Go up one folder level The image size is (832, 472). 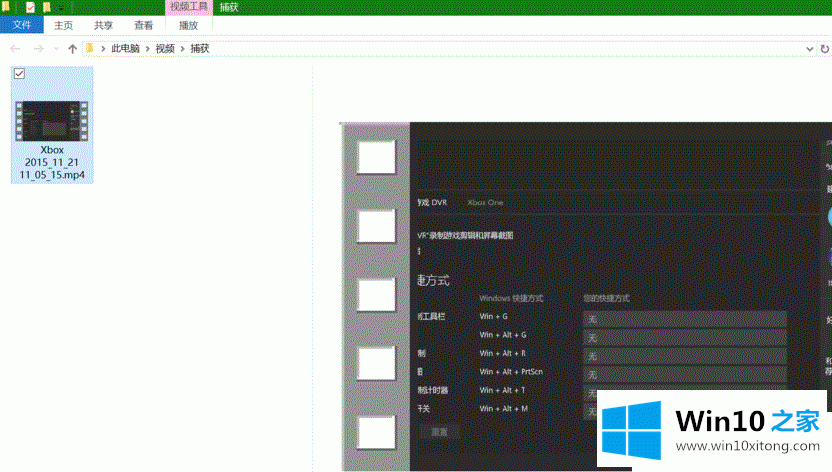tap(73, 49)
